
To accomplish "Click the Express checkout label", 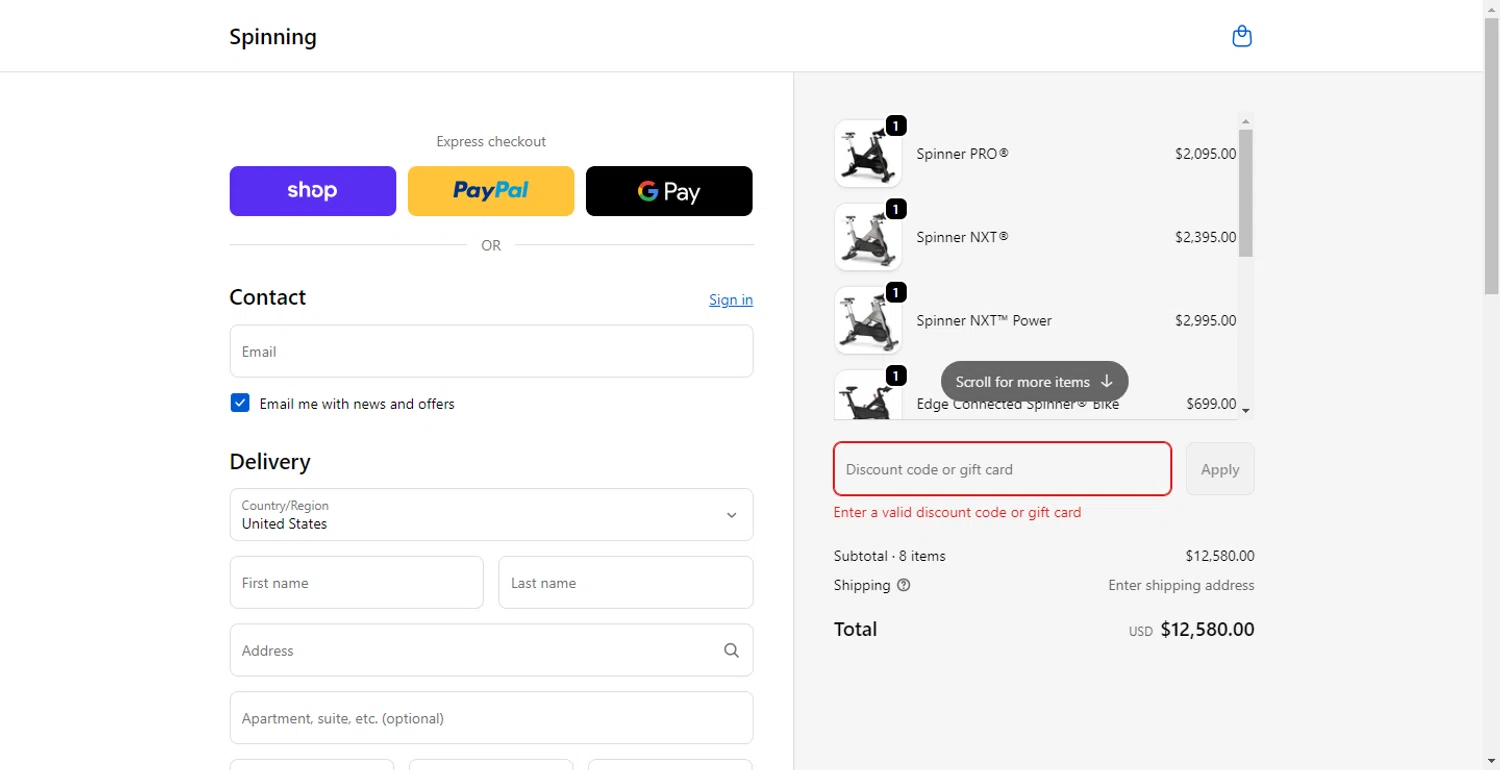I will [491, 141].
